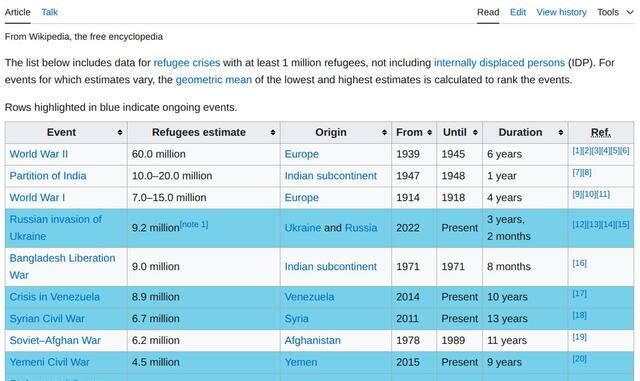The width and height of the screenshot is (640, 381).
Task: Open the geometric mean link
Action: [213, 80]
